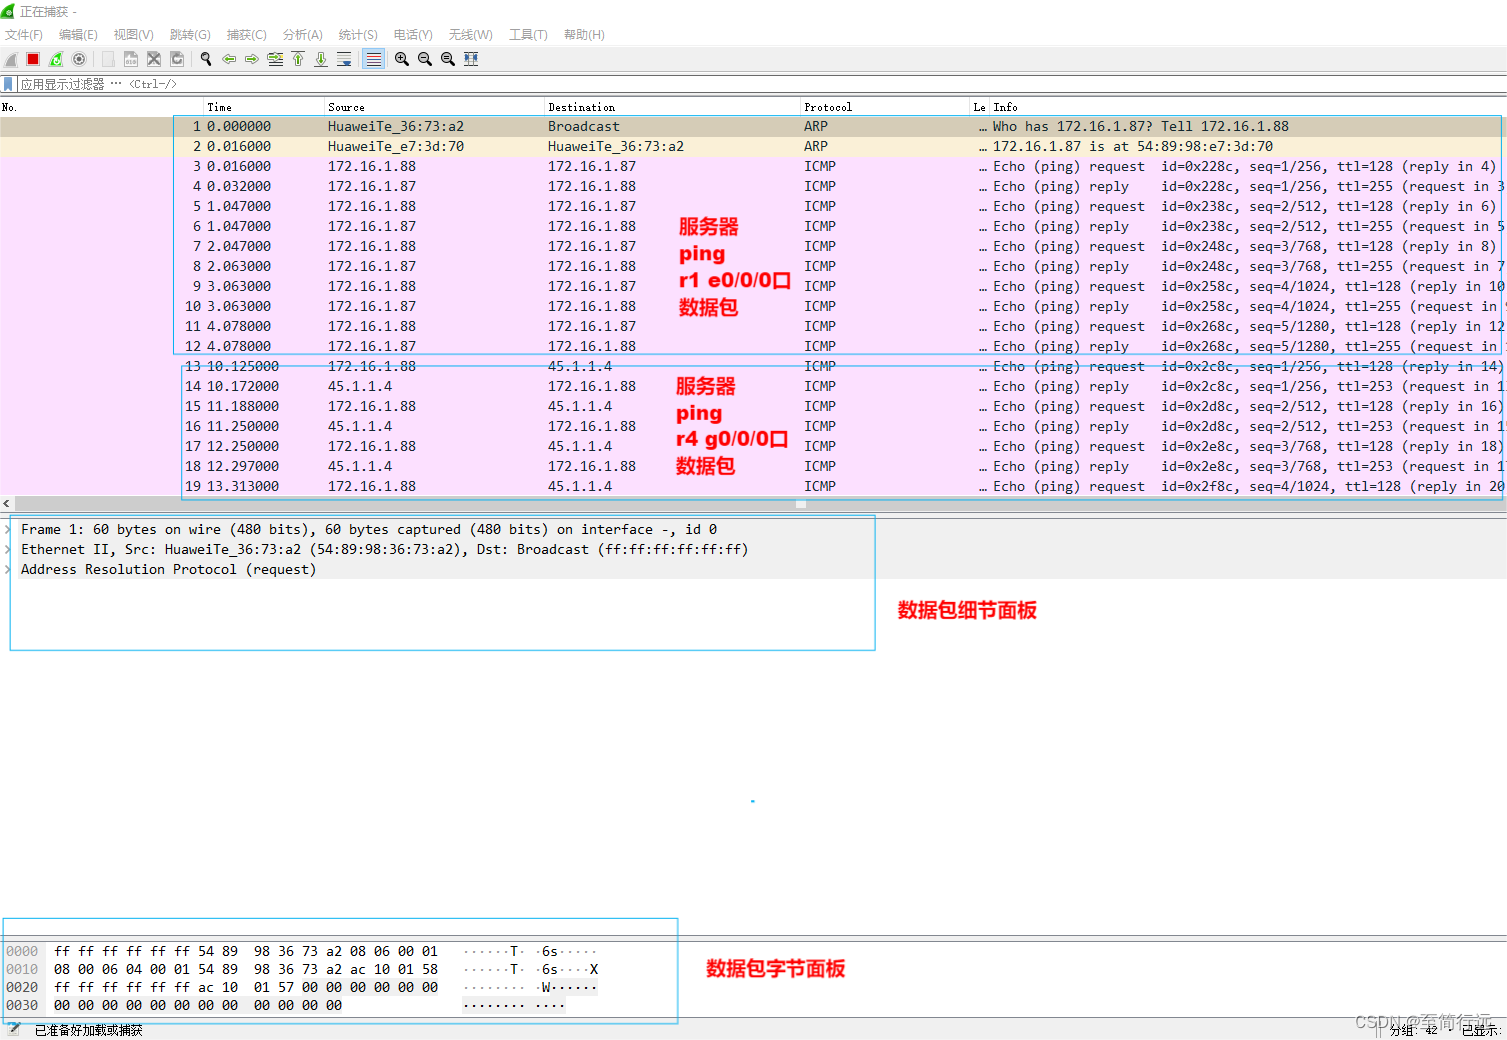Click Go to specified packet icon
This screenshot has height=1040, width=1507.
[275, 59]
